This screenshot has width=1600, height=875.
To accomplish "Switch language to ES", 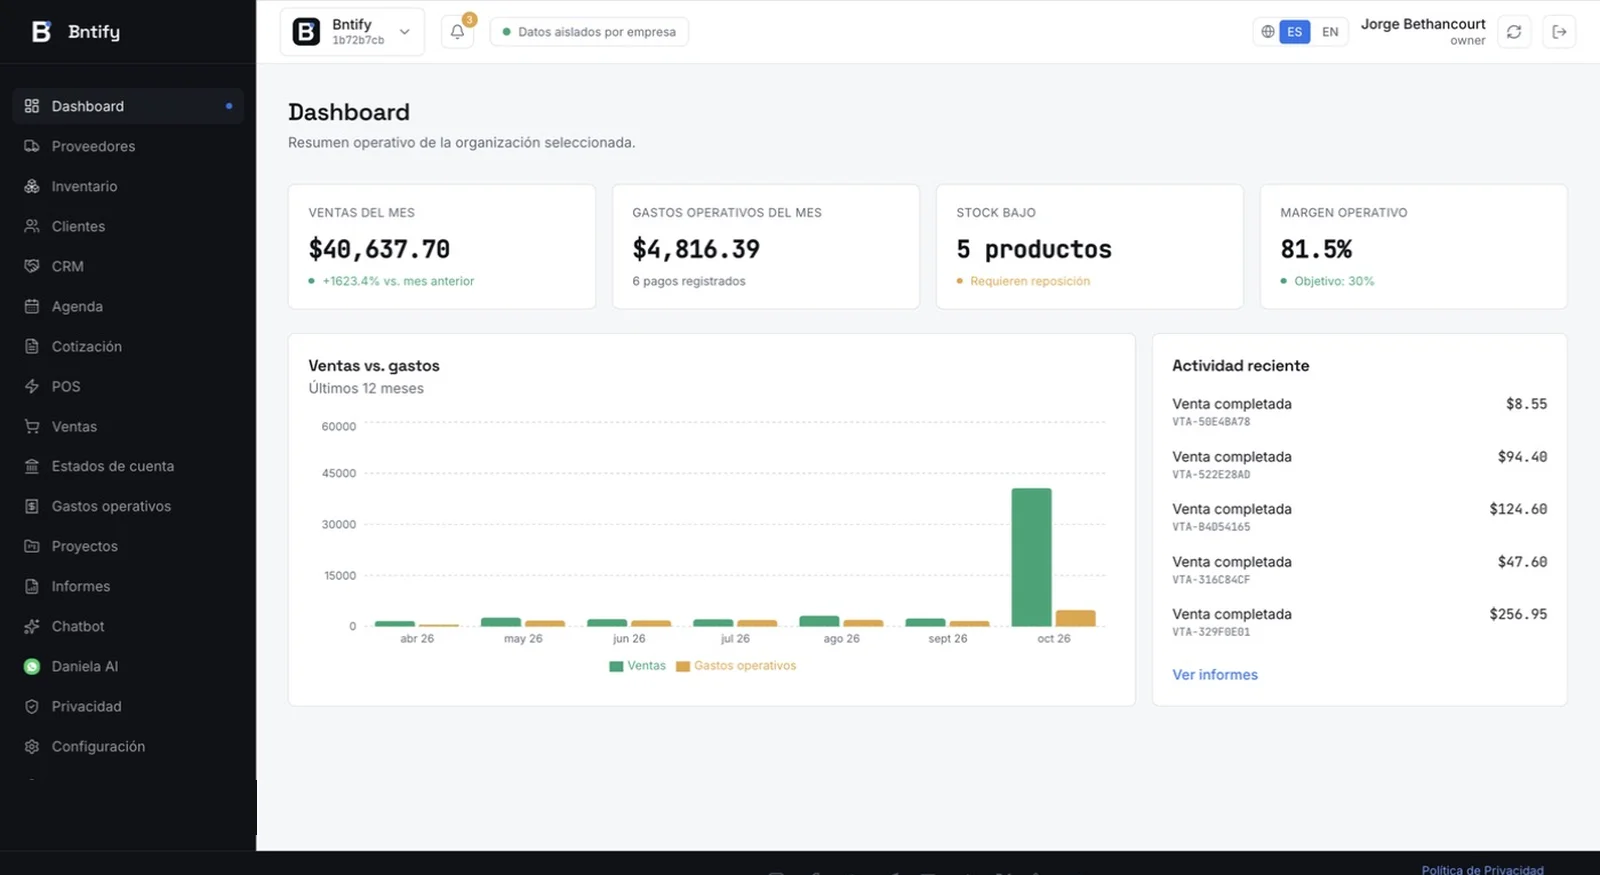I will pos(1295,32).
